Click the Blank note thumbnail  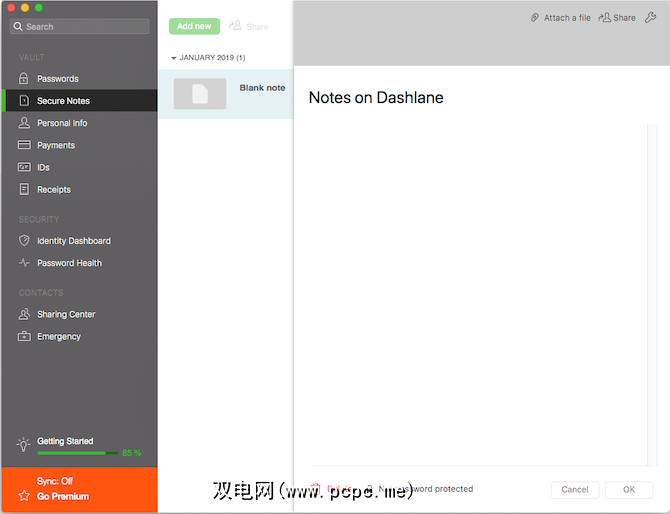[200, 94]
